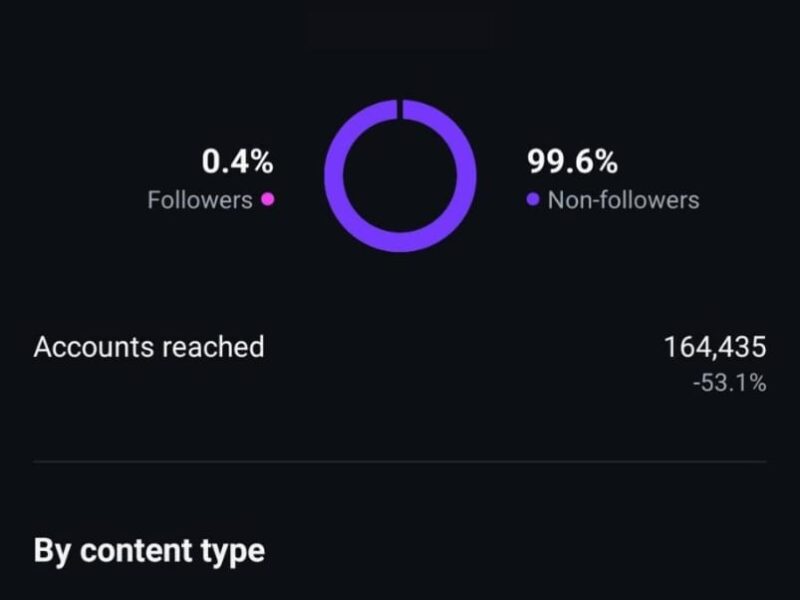Viewport: 800px width, 600px height.
Task: Click the 164,435 accounts reached value
Action: (x=715, y=347)
